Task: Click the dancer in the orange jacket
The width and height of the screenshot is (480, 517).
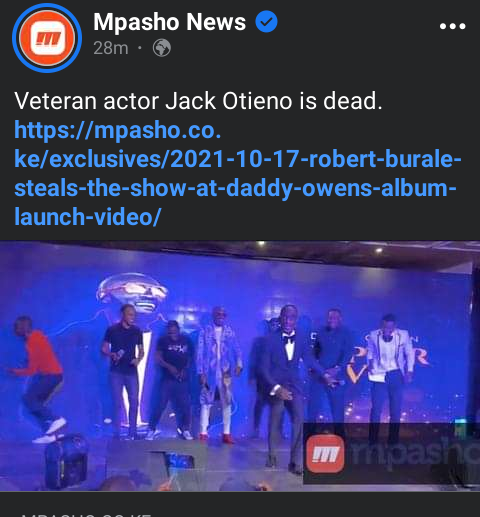Action: click(37, 378)
